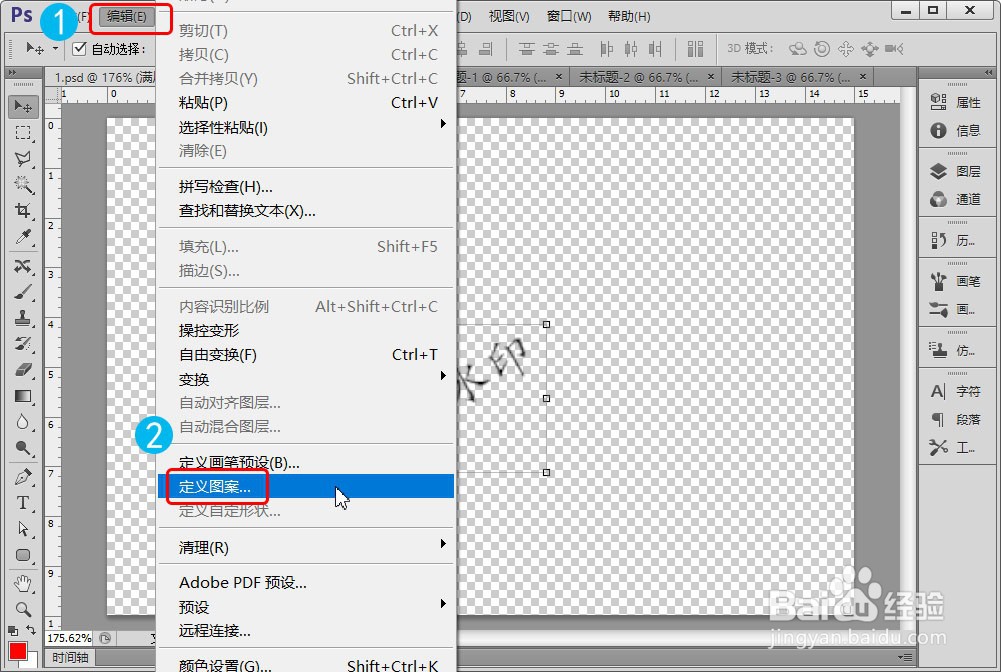The image size is (1001, 672).
Task: Choose 颜色设置 menu item
Action: tap(306, 664)
